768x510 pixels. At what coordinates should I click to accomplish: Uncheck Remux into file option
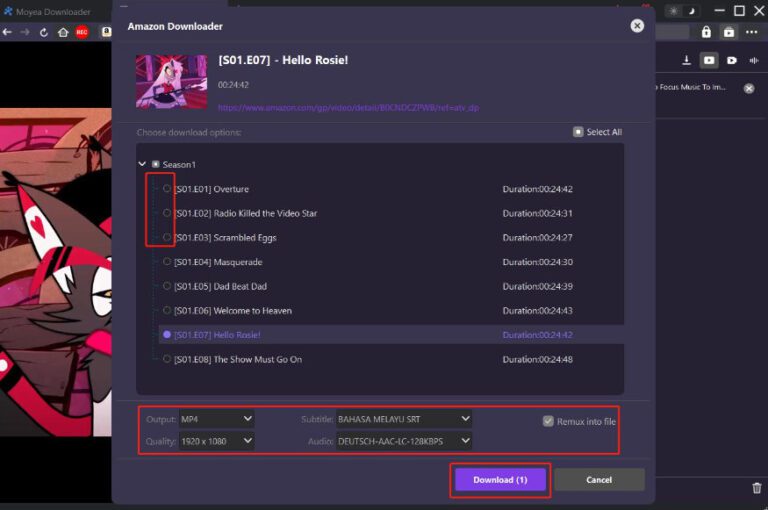(x=548, y=421)
